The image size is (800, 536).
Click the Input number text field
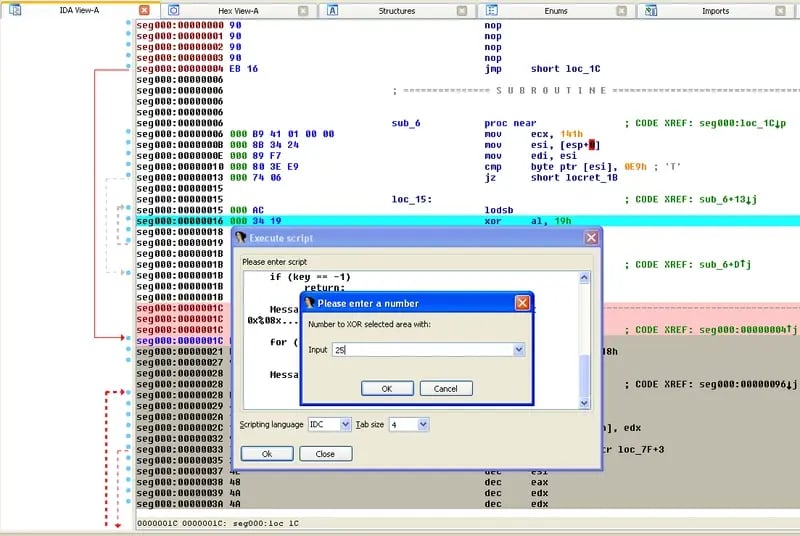click(420, 350)
